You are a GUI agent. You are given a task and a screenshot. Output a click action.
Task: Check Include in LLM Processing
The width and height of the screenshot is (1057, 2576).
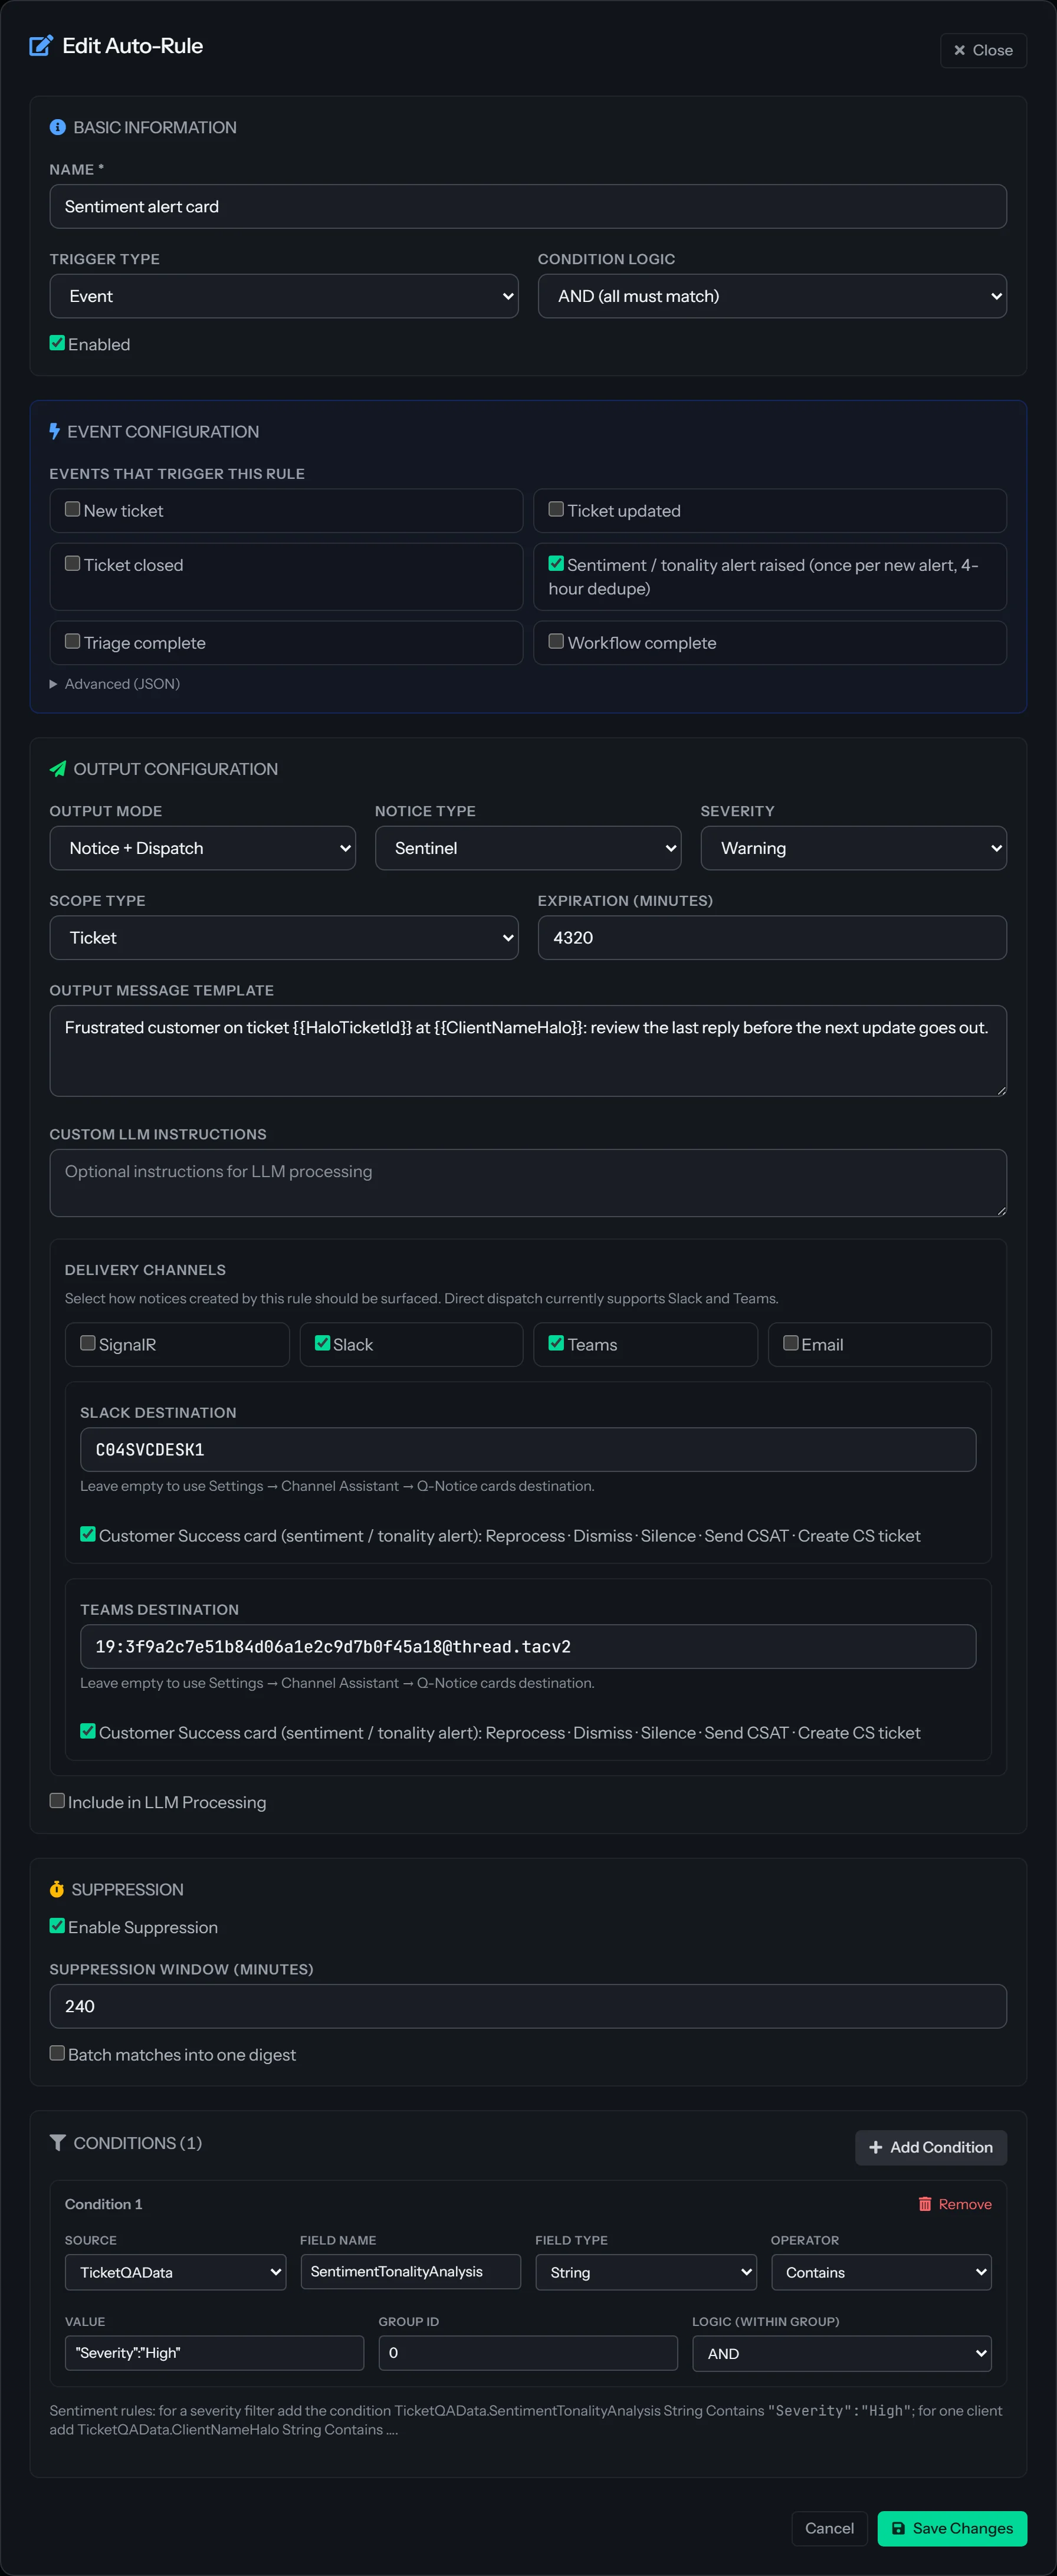(57, 1801)
